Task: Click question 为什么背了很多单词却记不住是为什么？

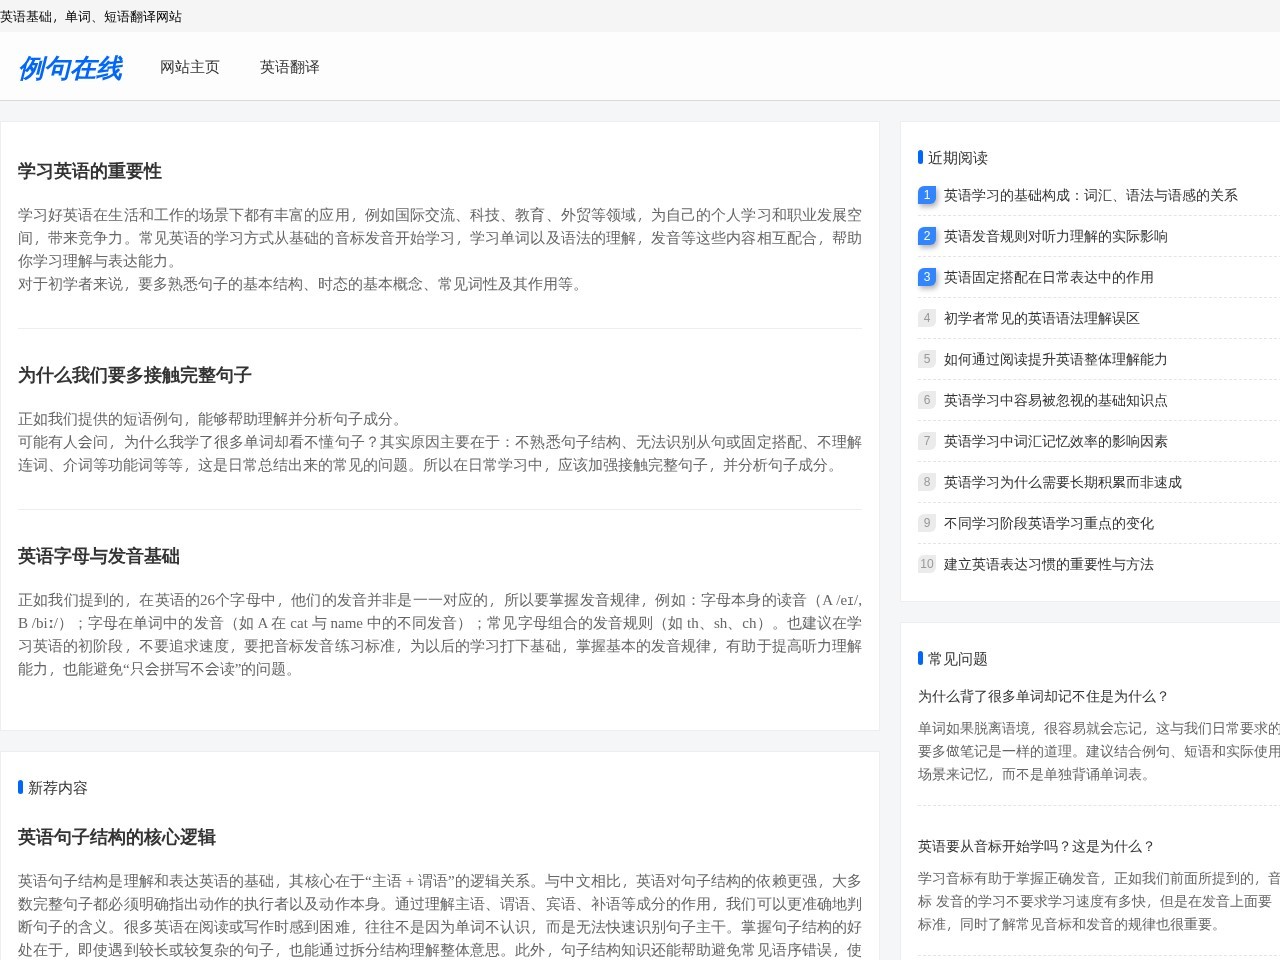Action: 1044,696
